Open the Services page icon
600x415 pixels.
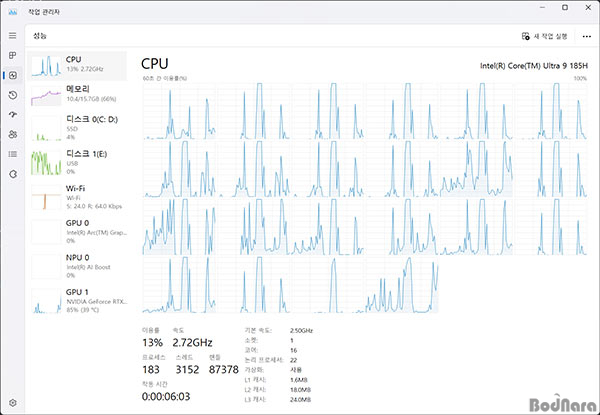point(13,173)
